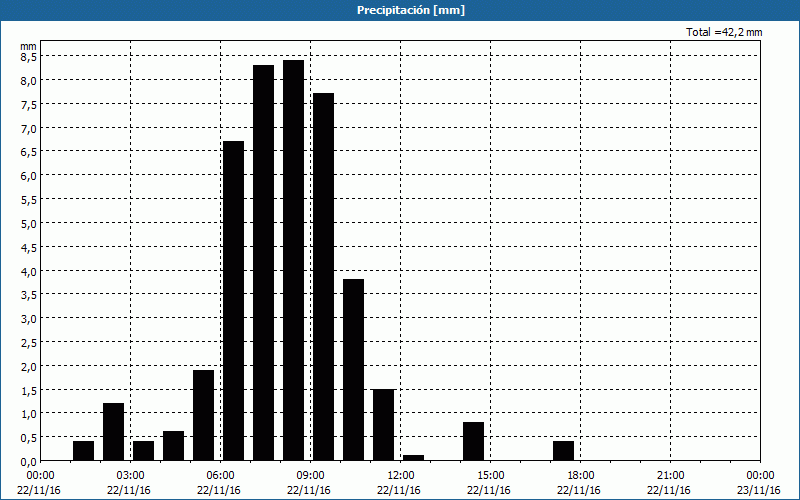800x500 pixels.
Task: Click the 0,4 mm bar just after 03:00
Action: [x=143, y=451]
